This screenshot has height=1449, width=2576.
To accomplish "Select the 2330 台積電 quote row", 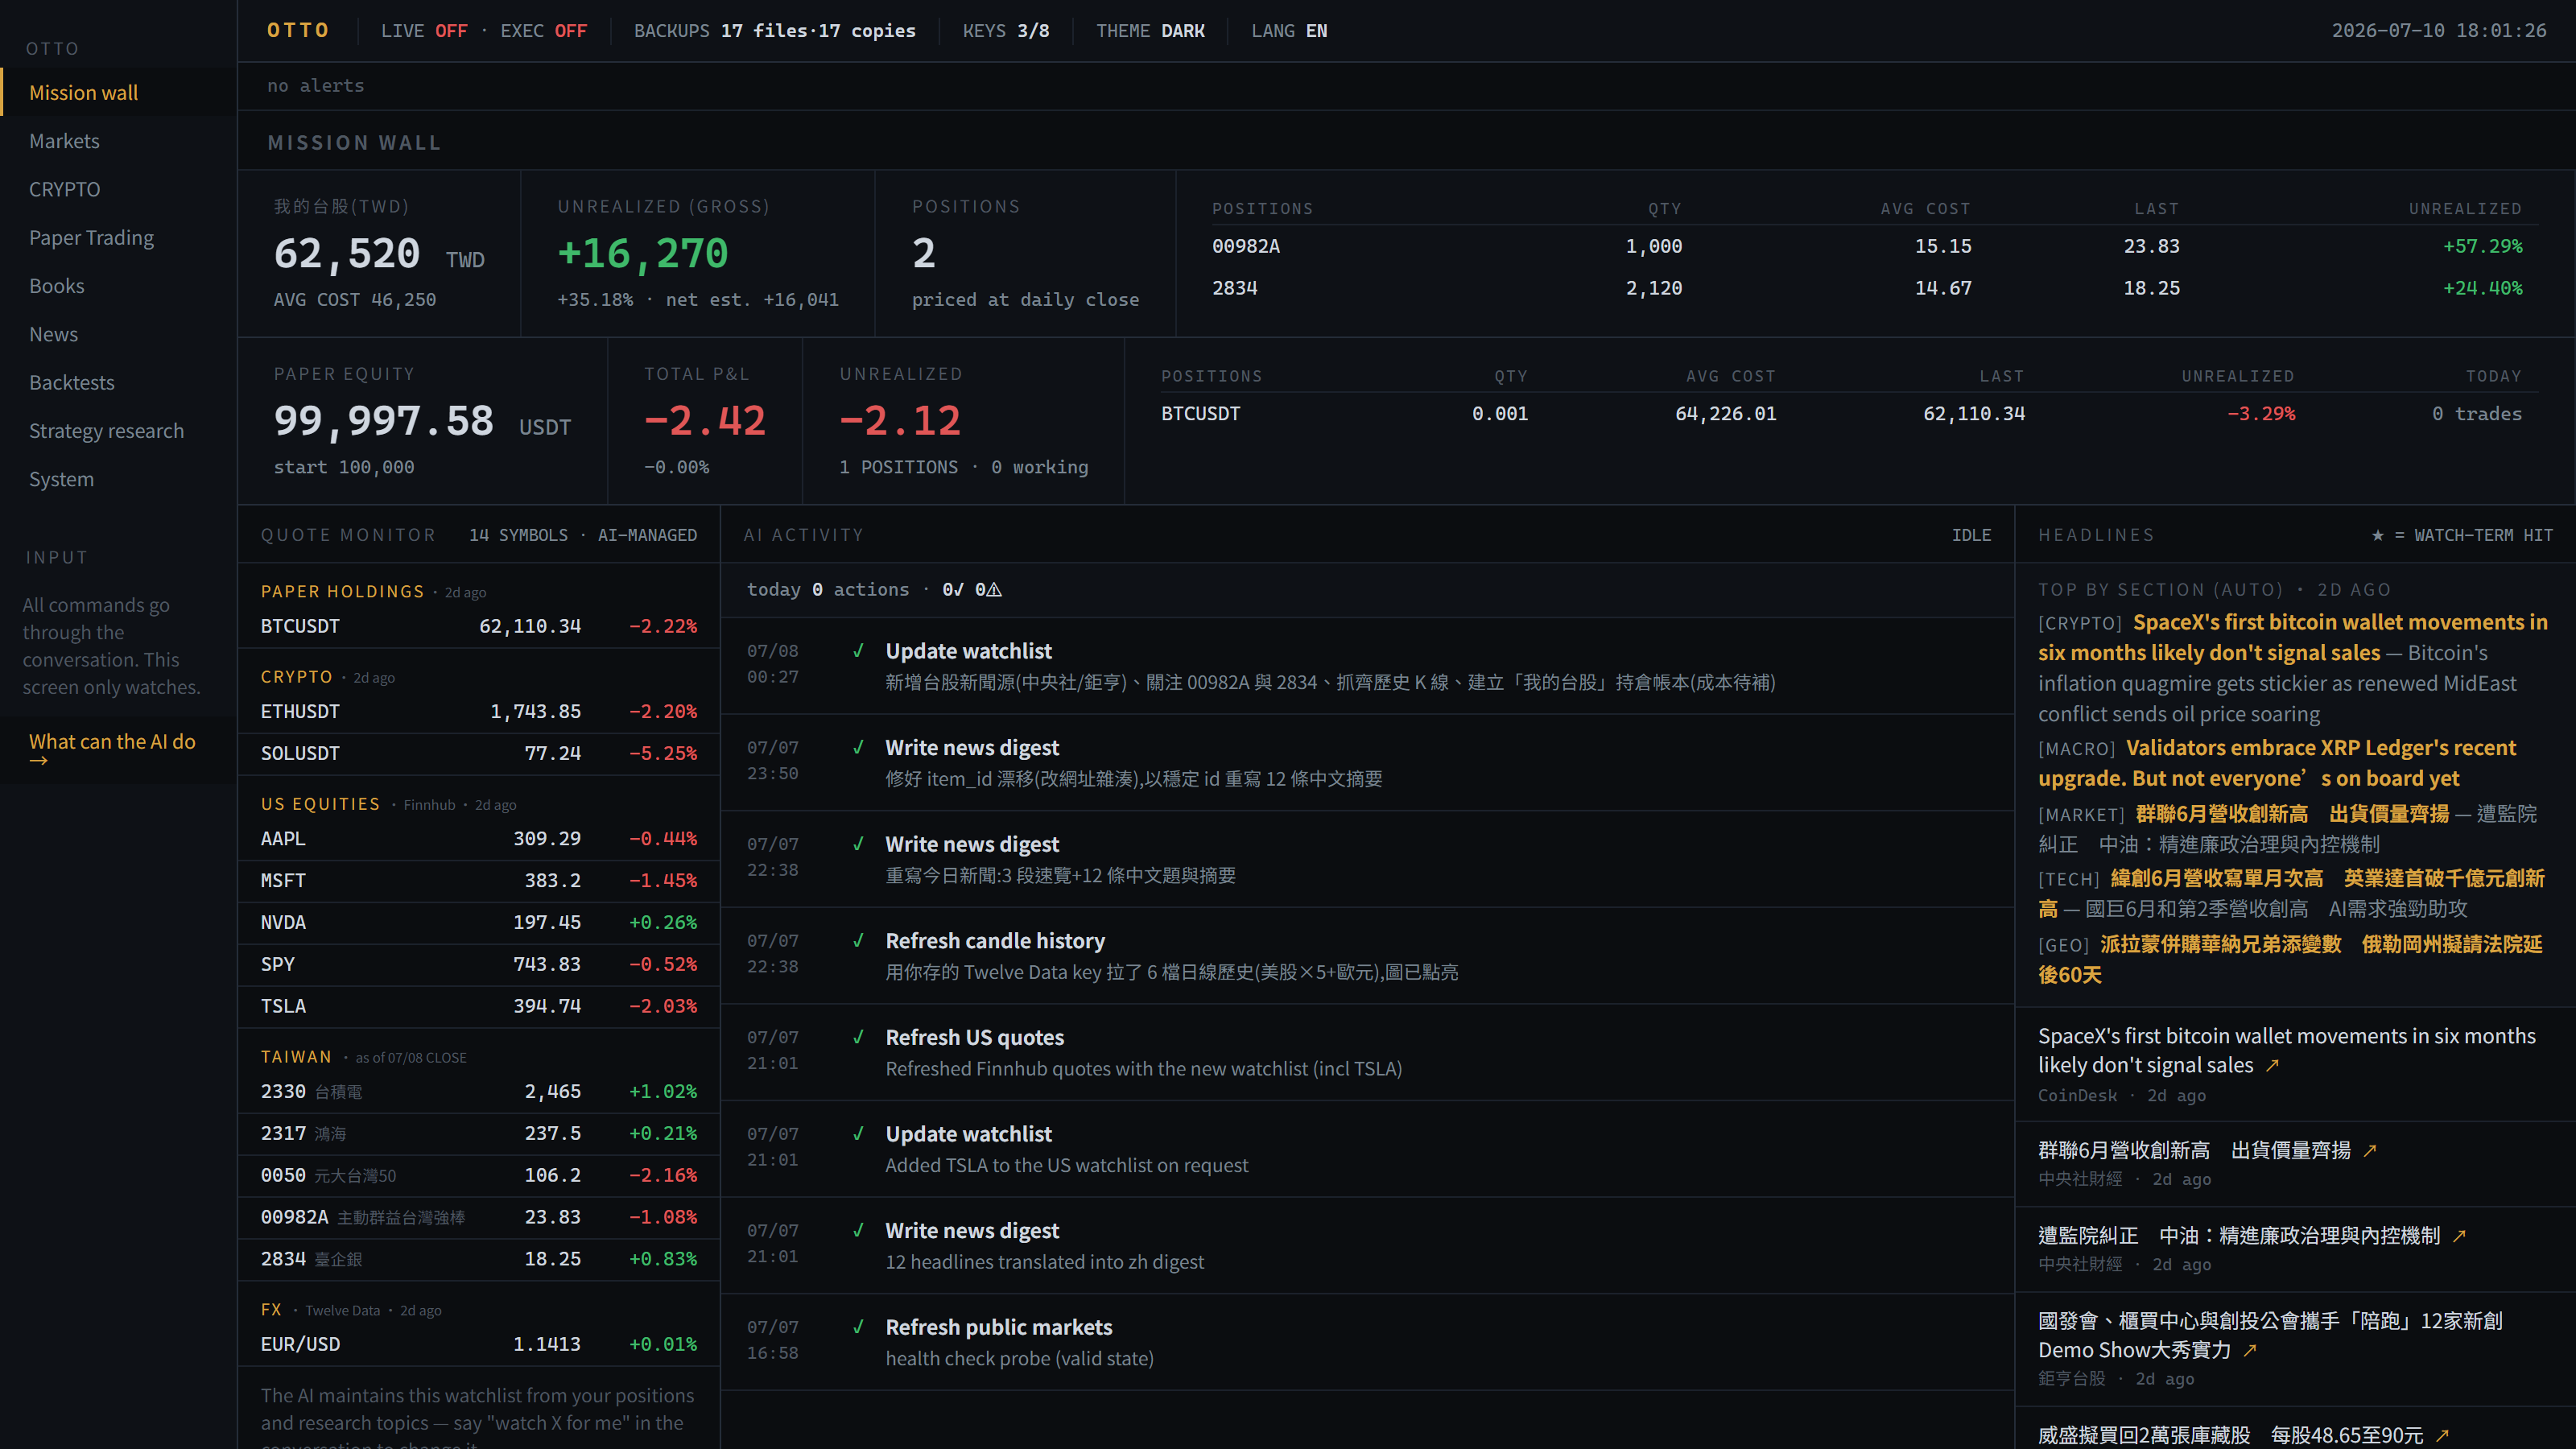I will pos(478,1092).
